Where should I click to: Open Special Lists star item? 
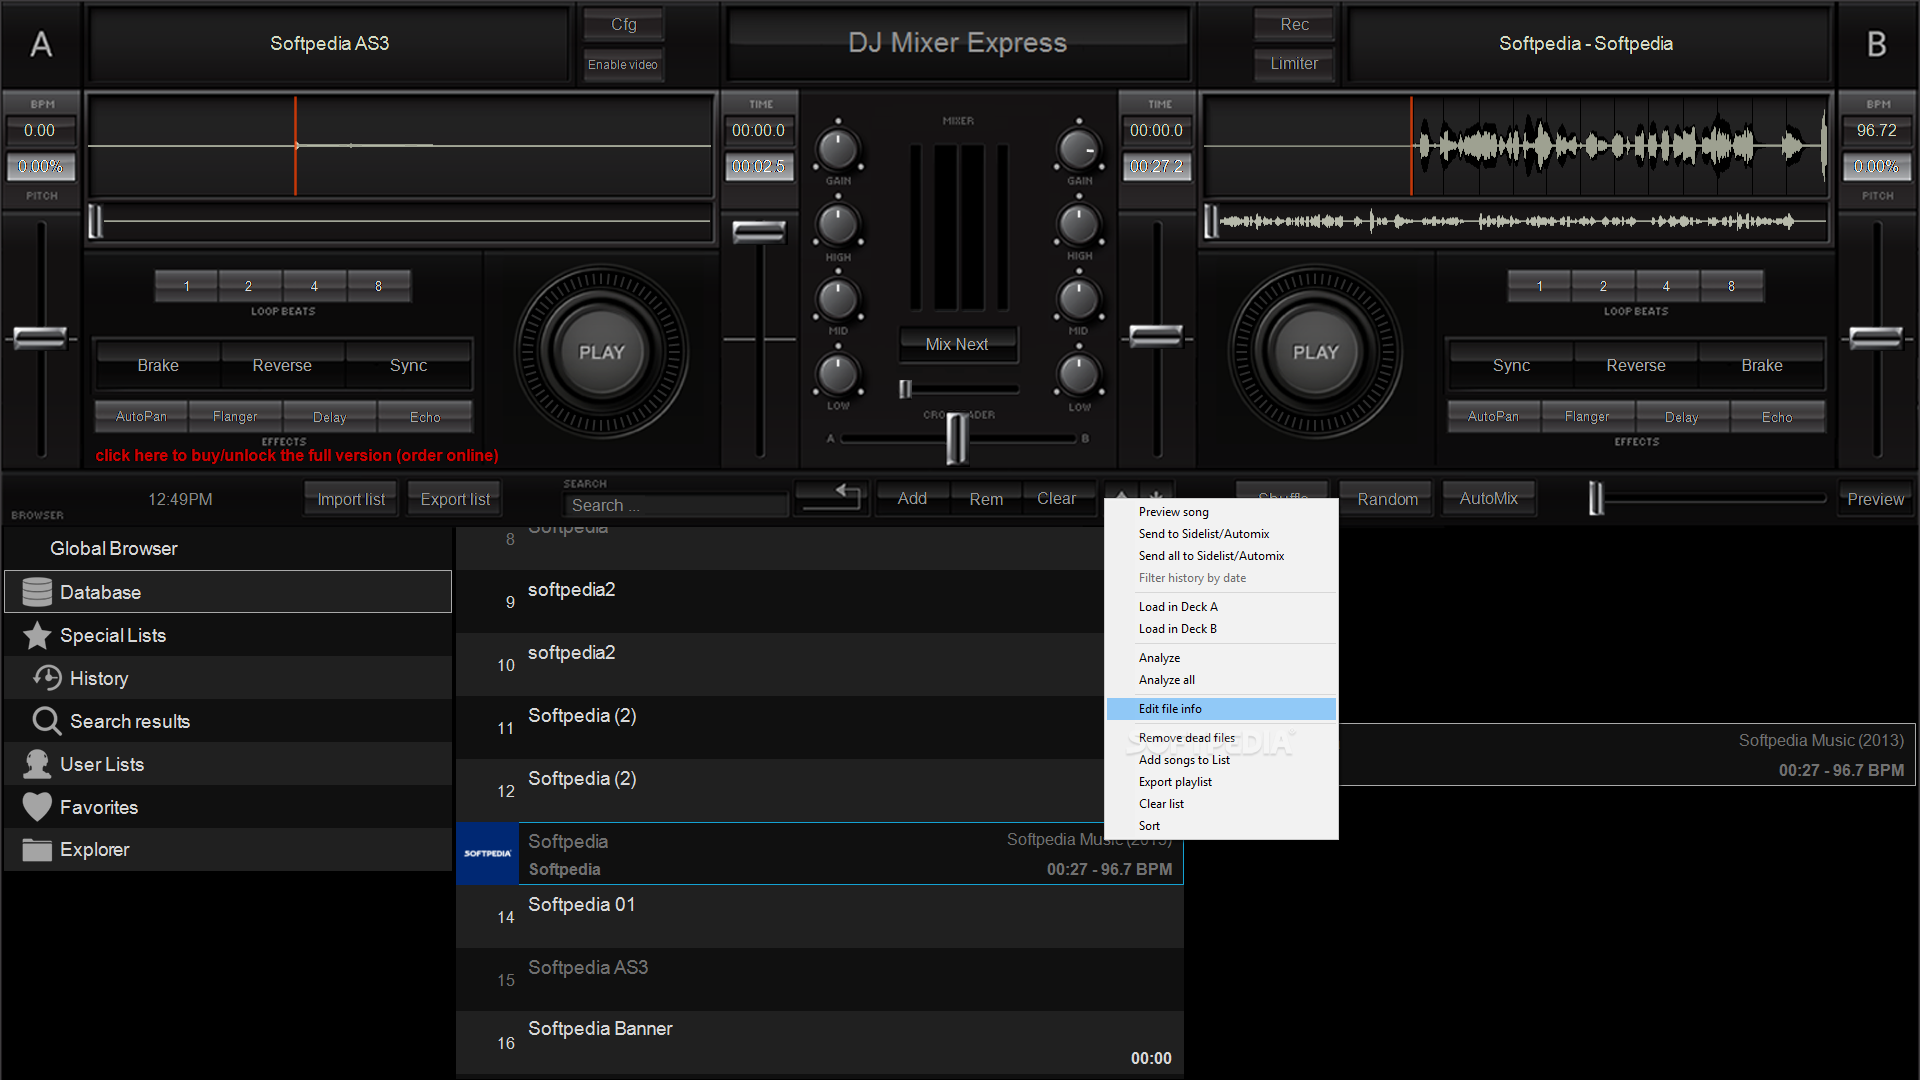(x=37, y=635)
